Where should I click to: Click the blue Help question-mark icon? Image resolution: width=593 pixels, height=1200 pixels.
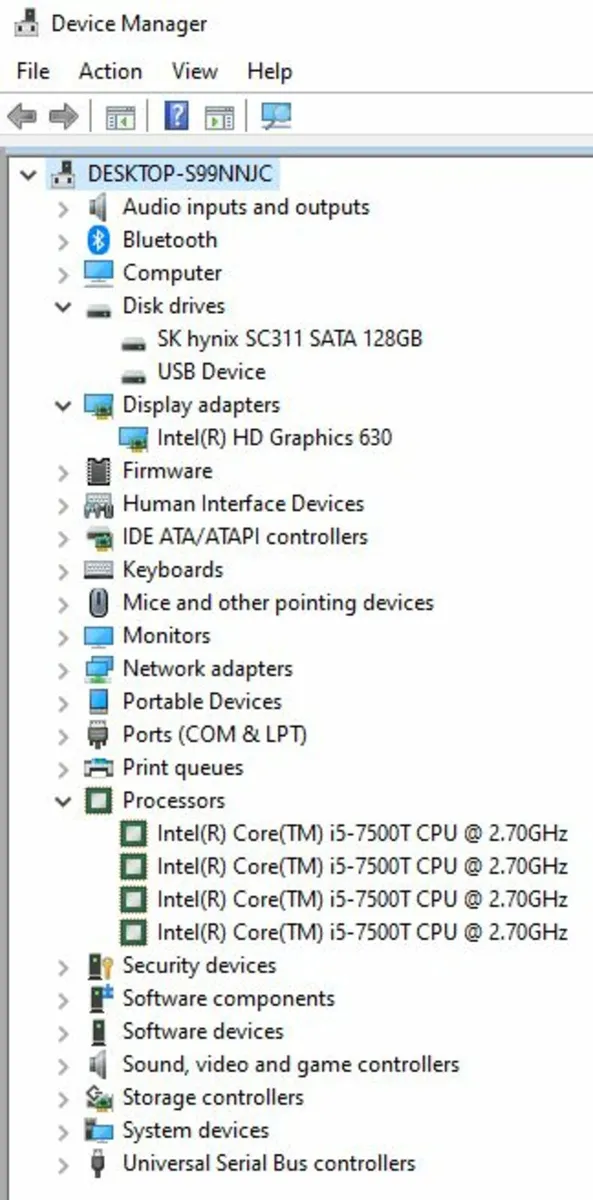pos(176,117)
